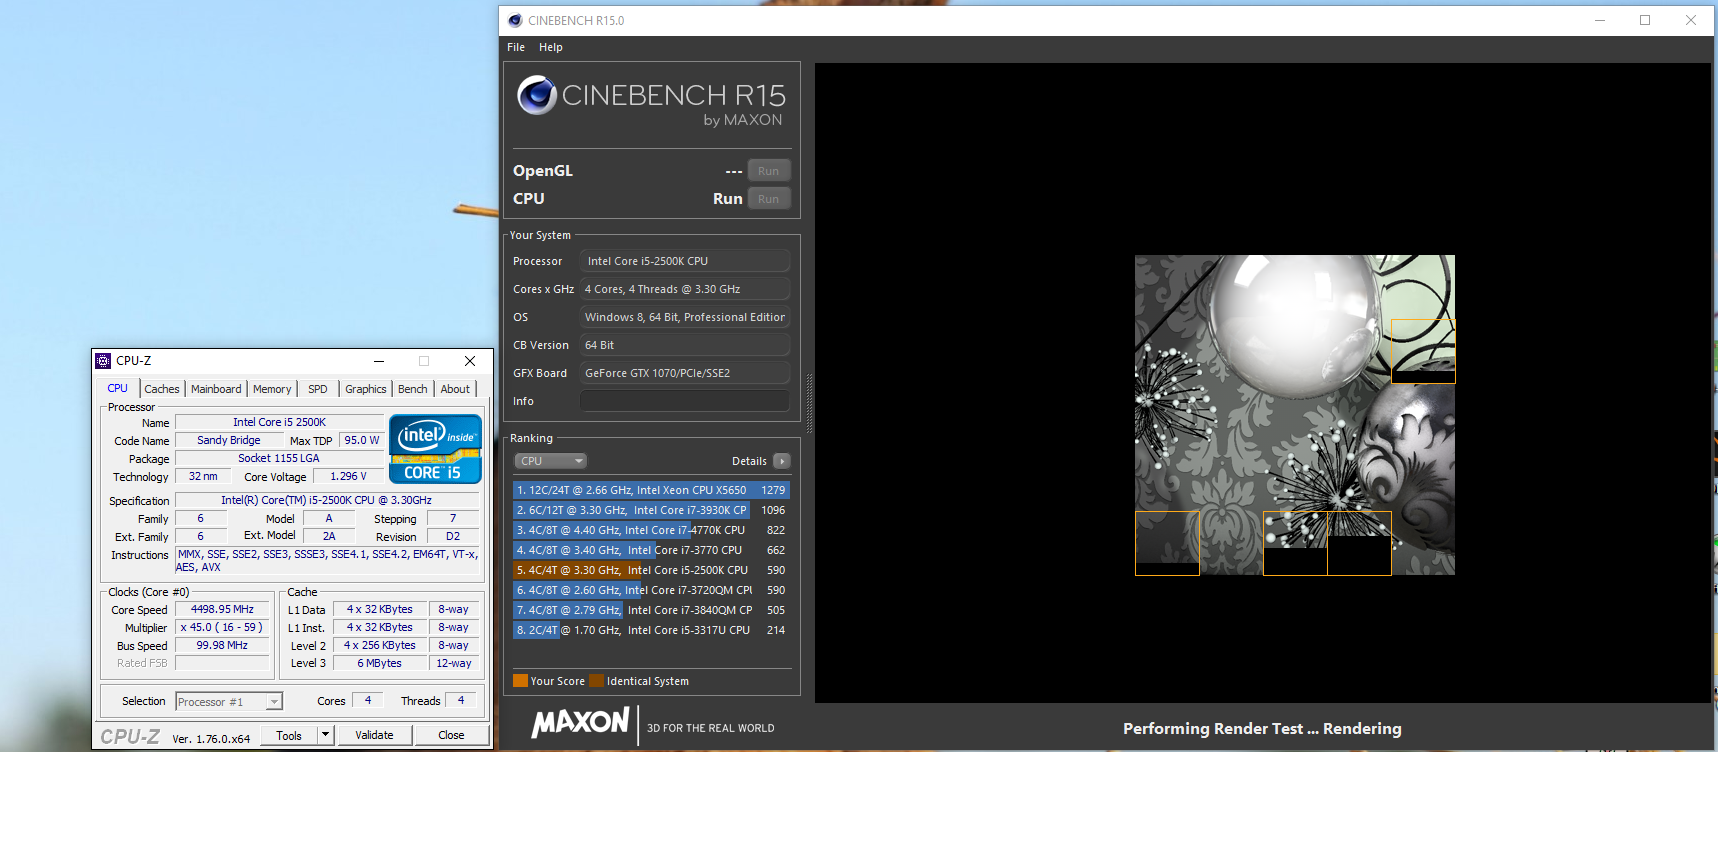
Task: Maximize the Cinebench window
Action: pyautogui.click(x=1645, y=20)
